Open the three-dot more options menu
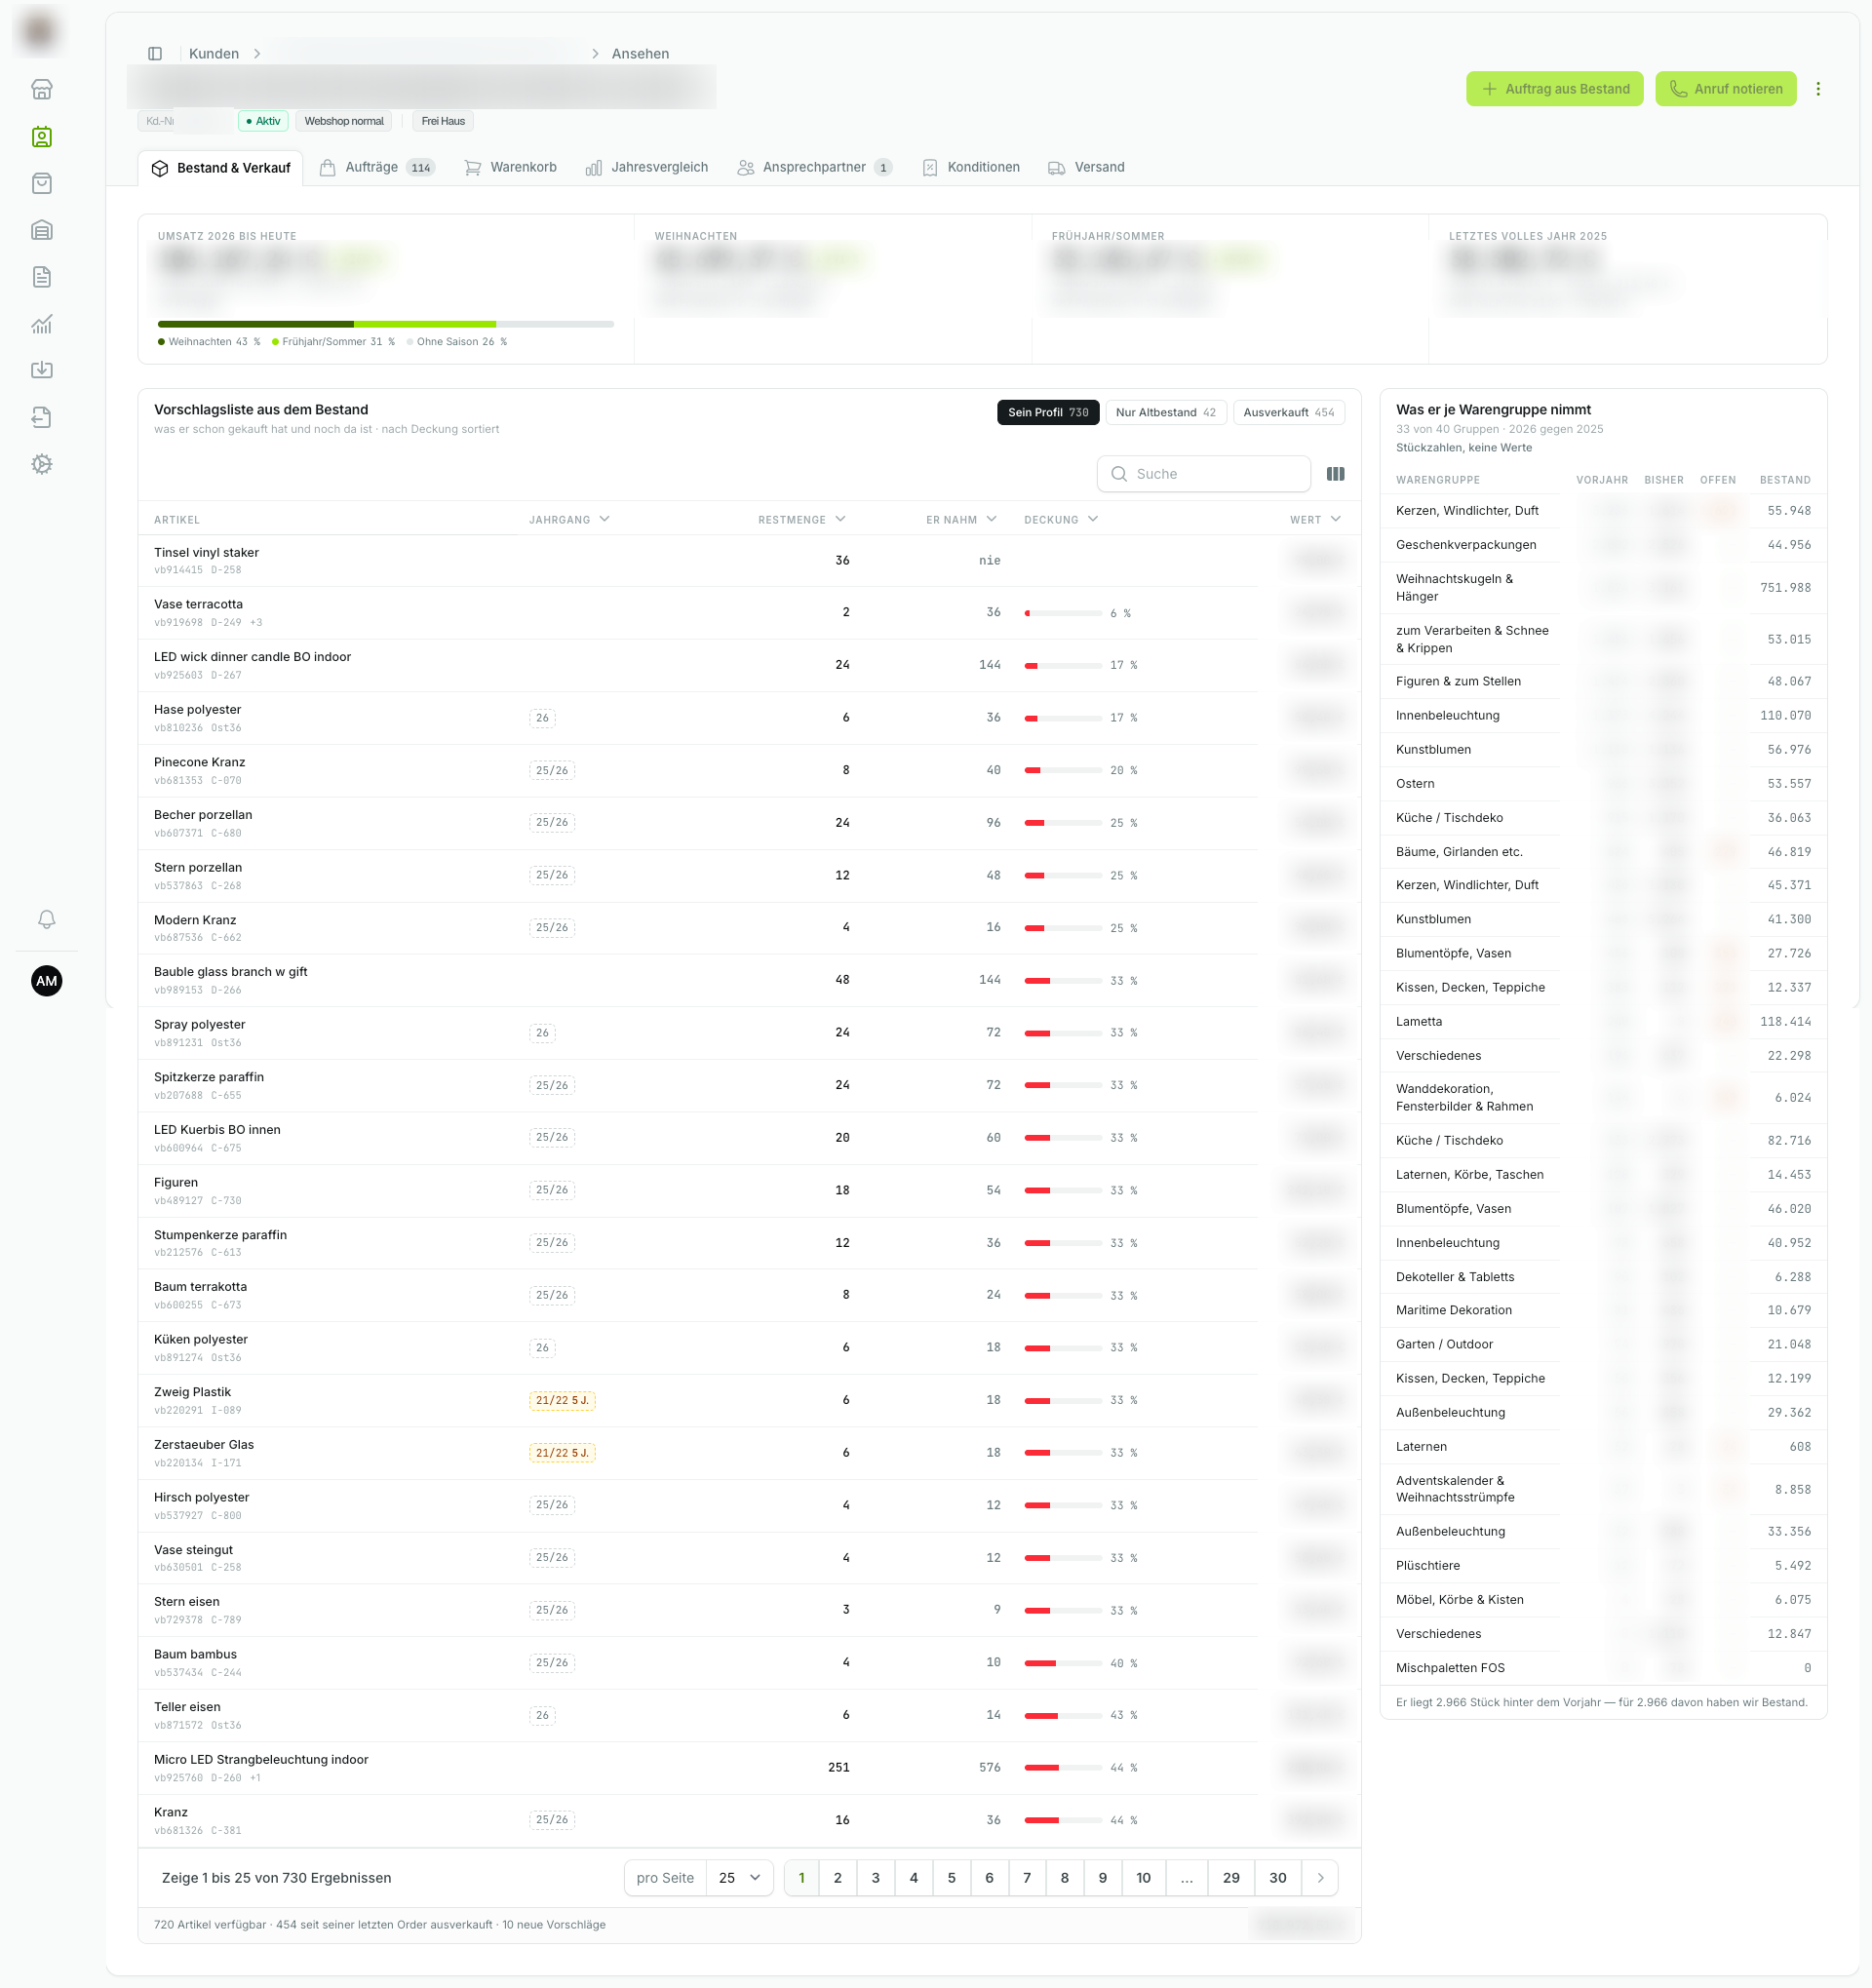This screenshot has height=1988, width=1872. pos(1818,89)
